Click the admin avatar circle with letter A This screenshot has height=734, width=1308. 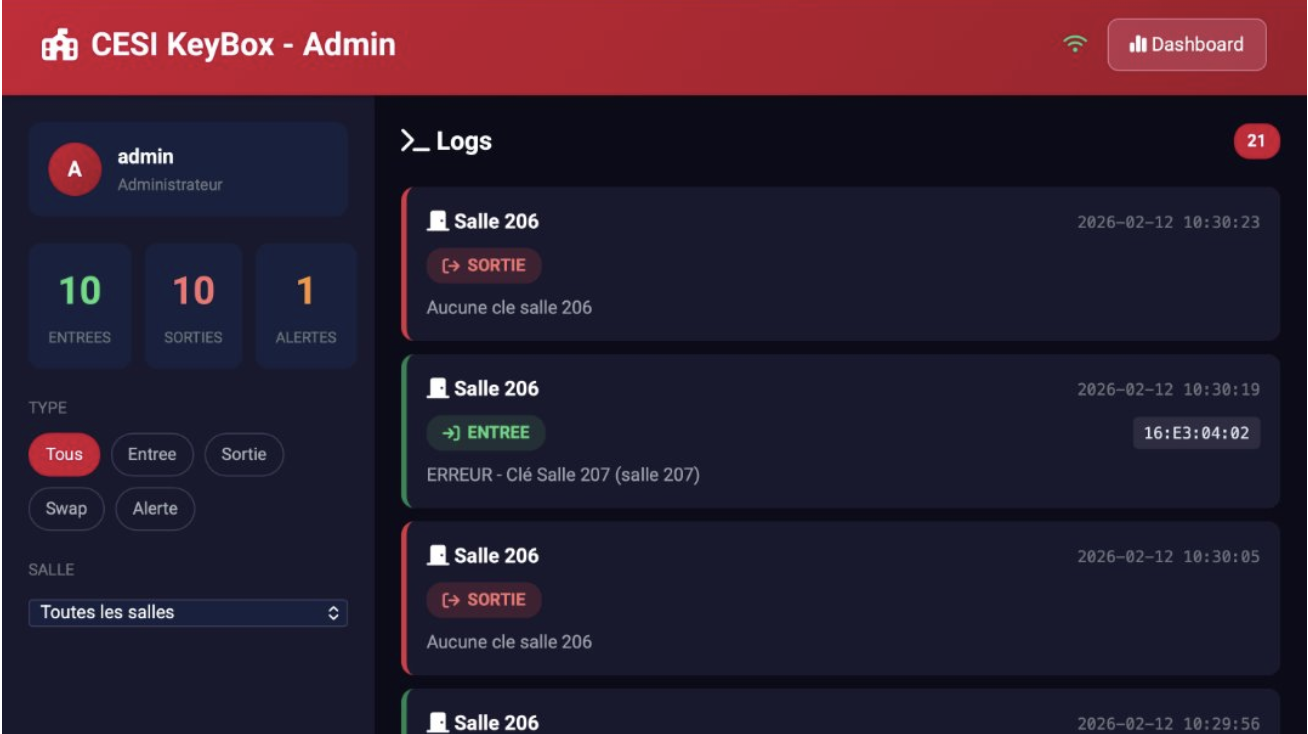(x=74, y=169)
